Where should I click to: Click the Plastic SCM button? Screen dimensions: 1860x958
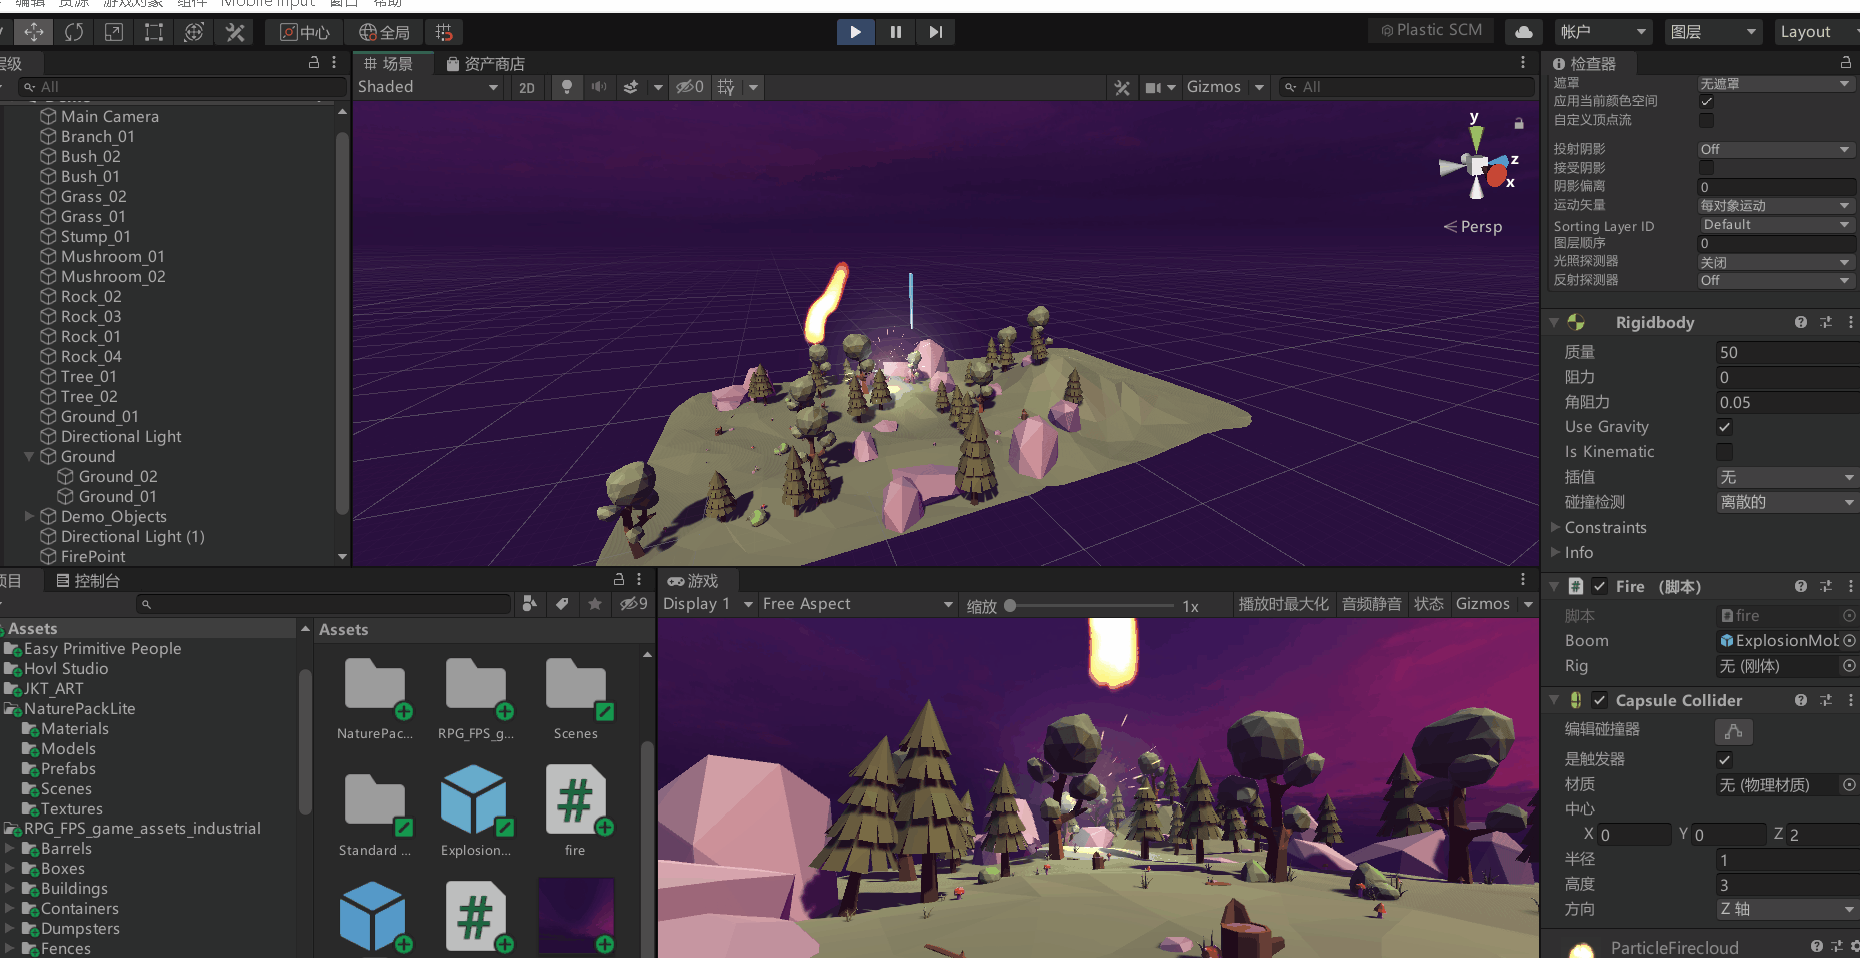[x=1432, y=31]
